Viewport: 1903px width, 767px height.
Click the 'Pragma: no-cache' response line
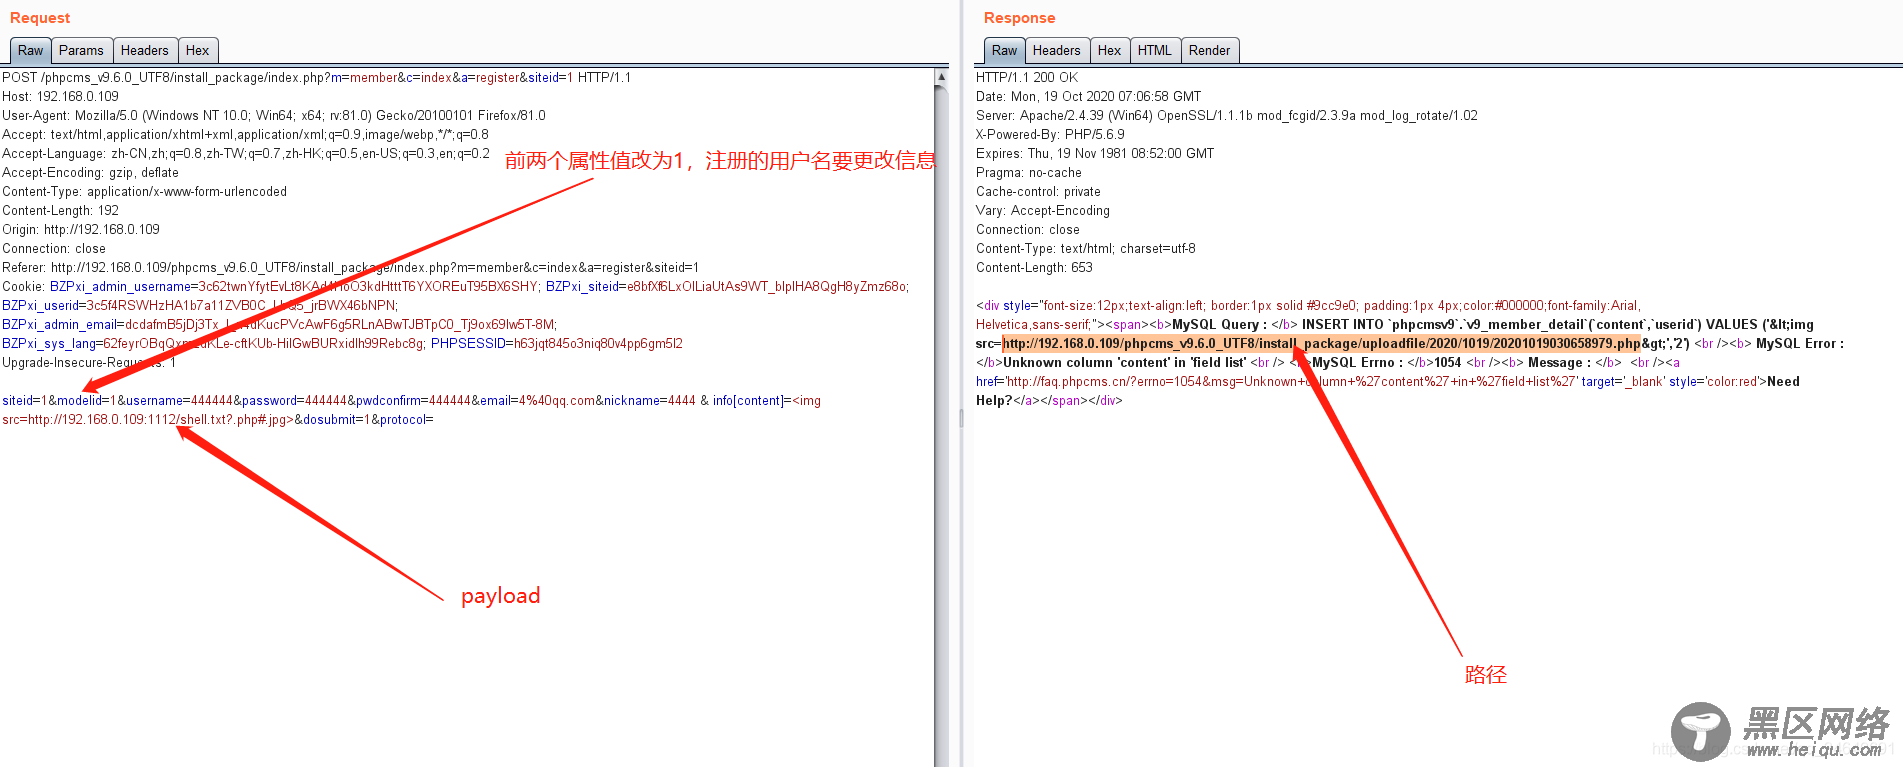coord(1029,172)
